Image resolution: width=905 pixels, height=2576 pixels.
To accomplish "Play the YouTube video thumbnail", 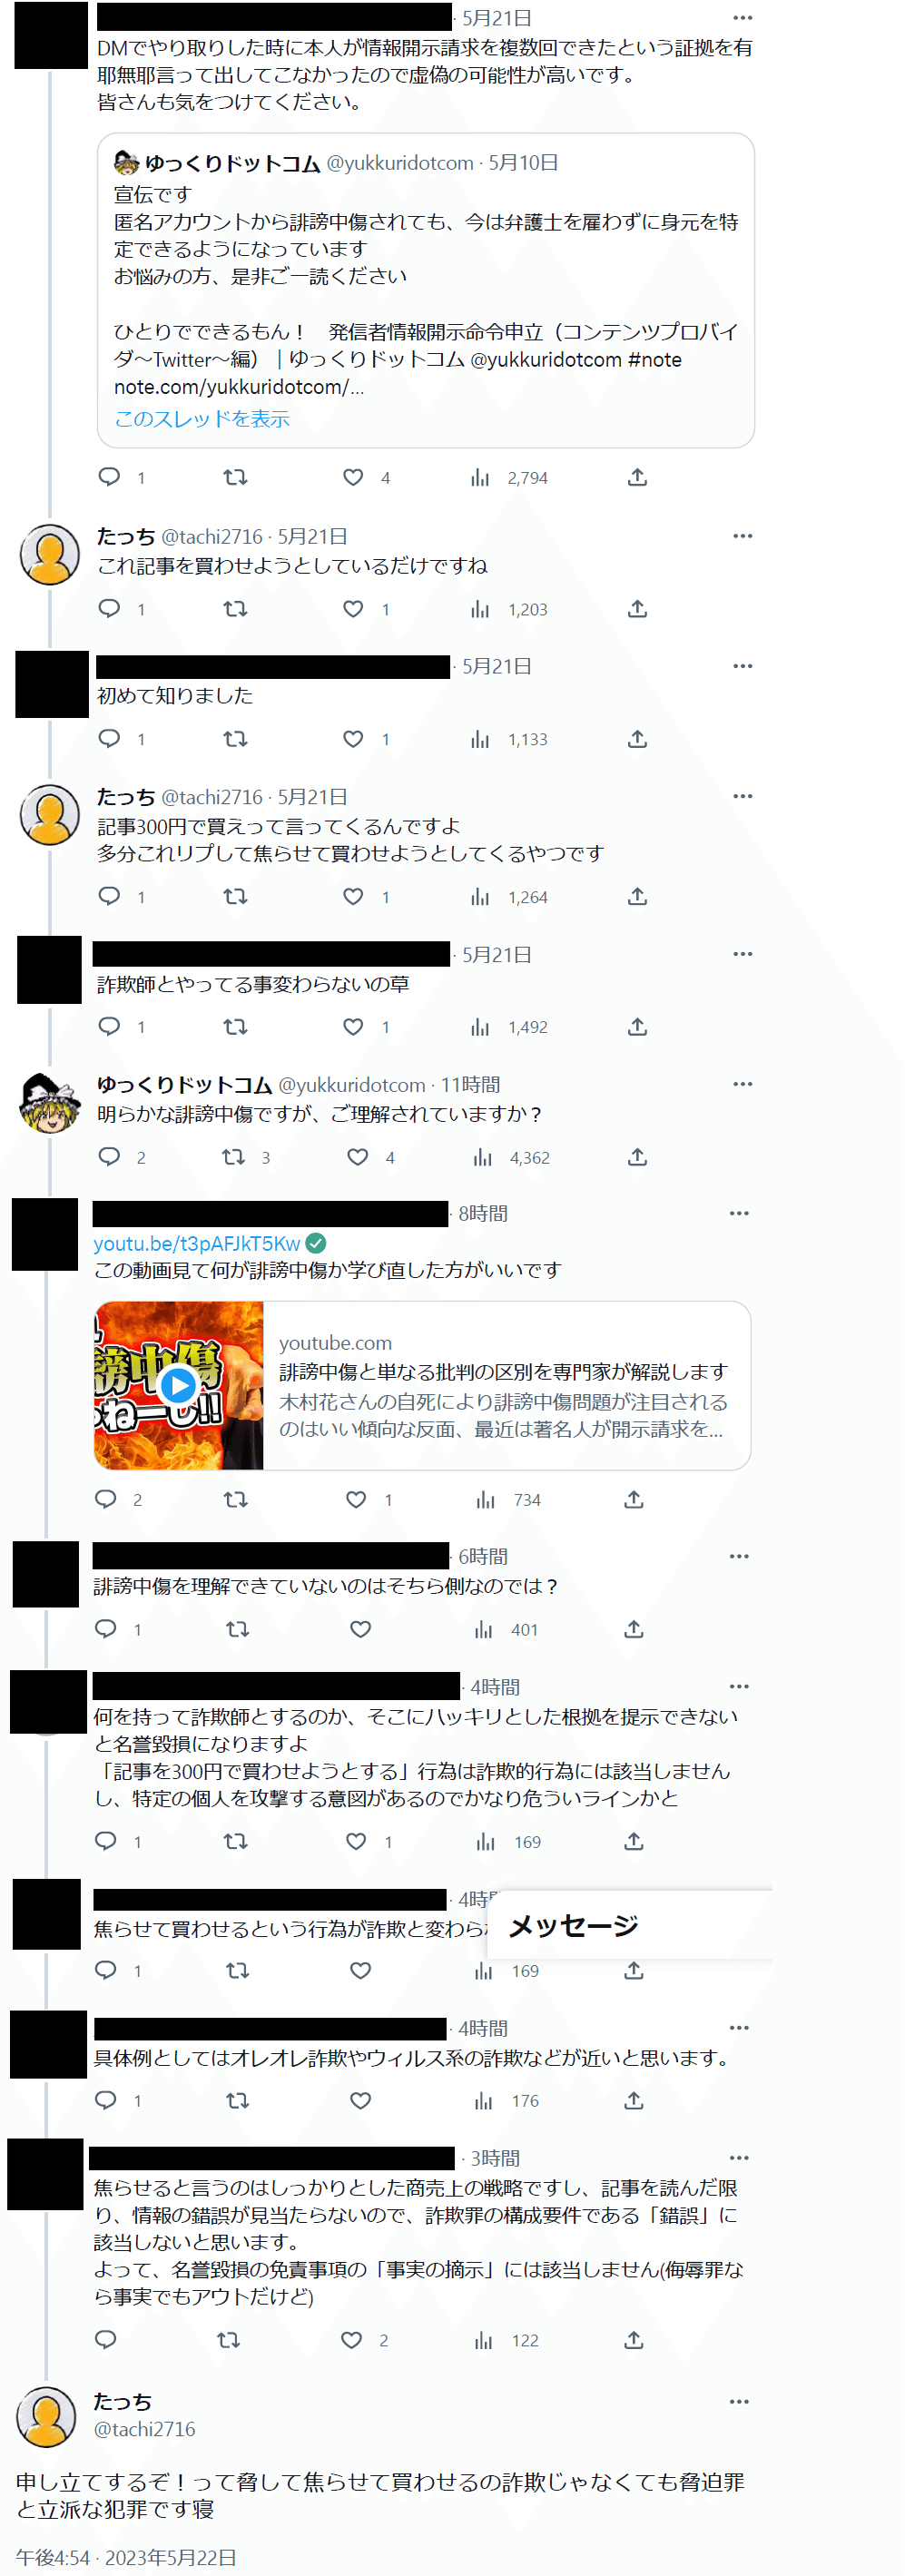I will (179, 1385).
